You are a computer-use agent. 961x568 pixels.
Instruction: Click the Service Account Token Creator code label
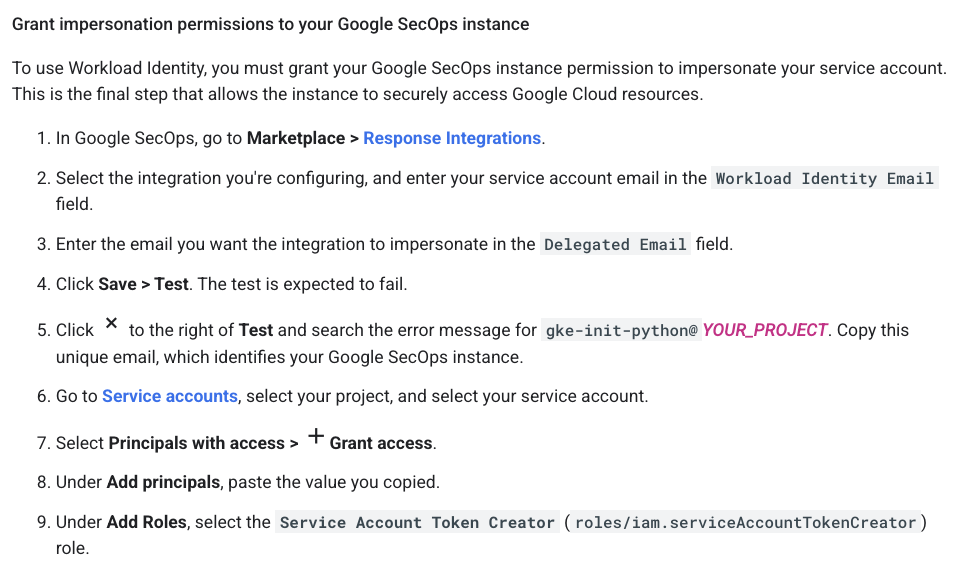tap(417, 523)
